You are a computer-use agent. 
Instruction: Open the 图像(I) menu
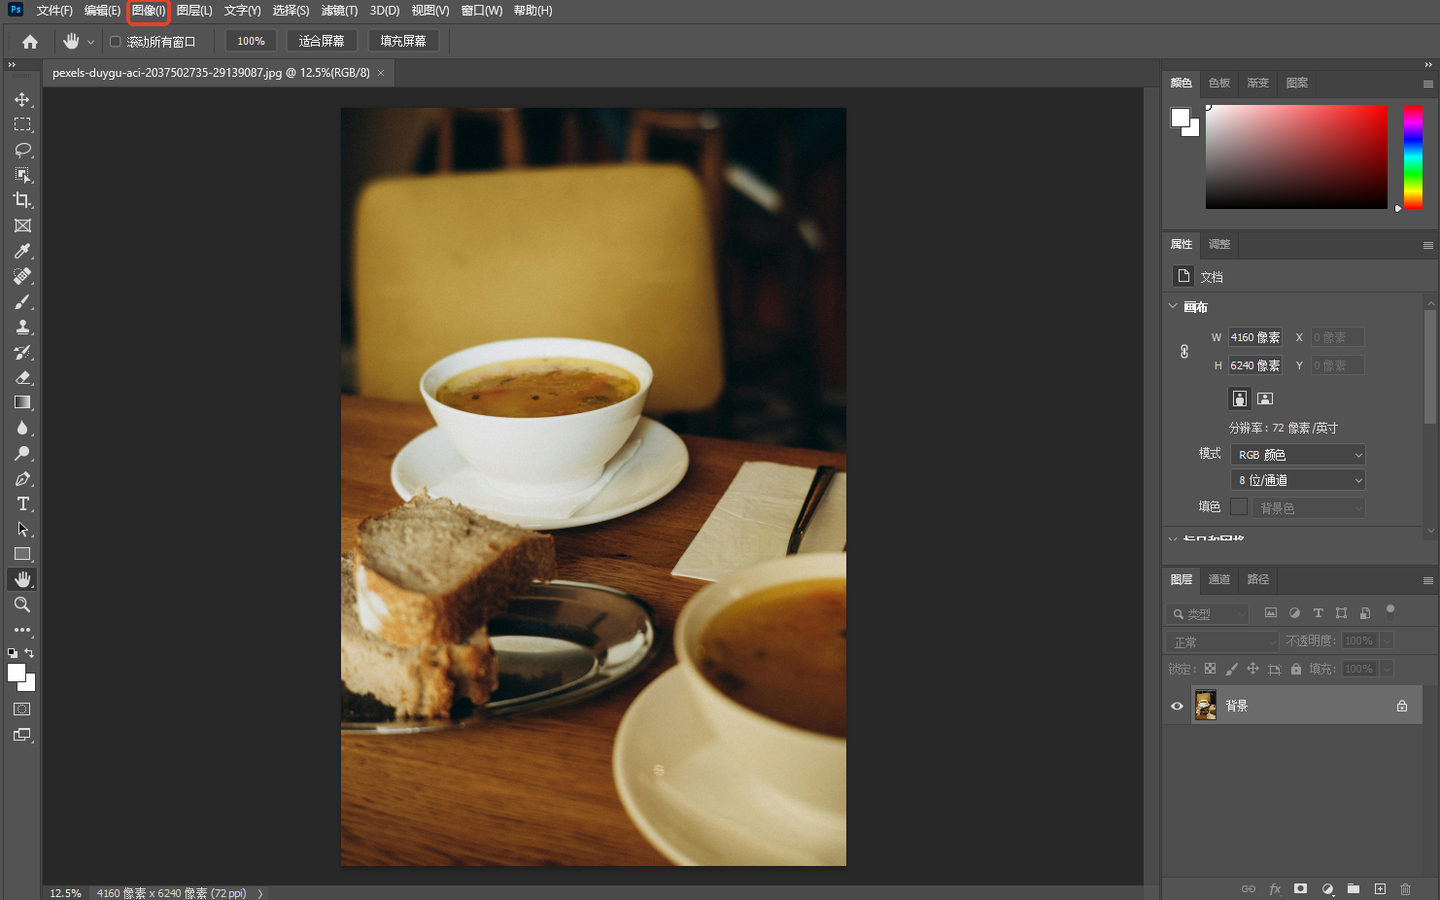click(148, 11)
